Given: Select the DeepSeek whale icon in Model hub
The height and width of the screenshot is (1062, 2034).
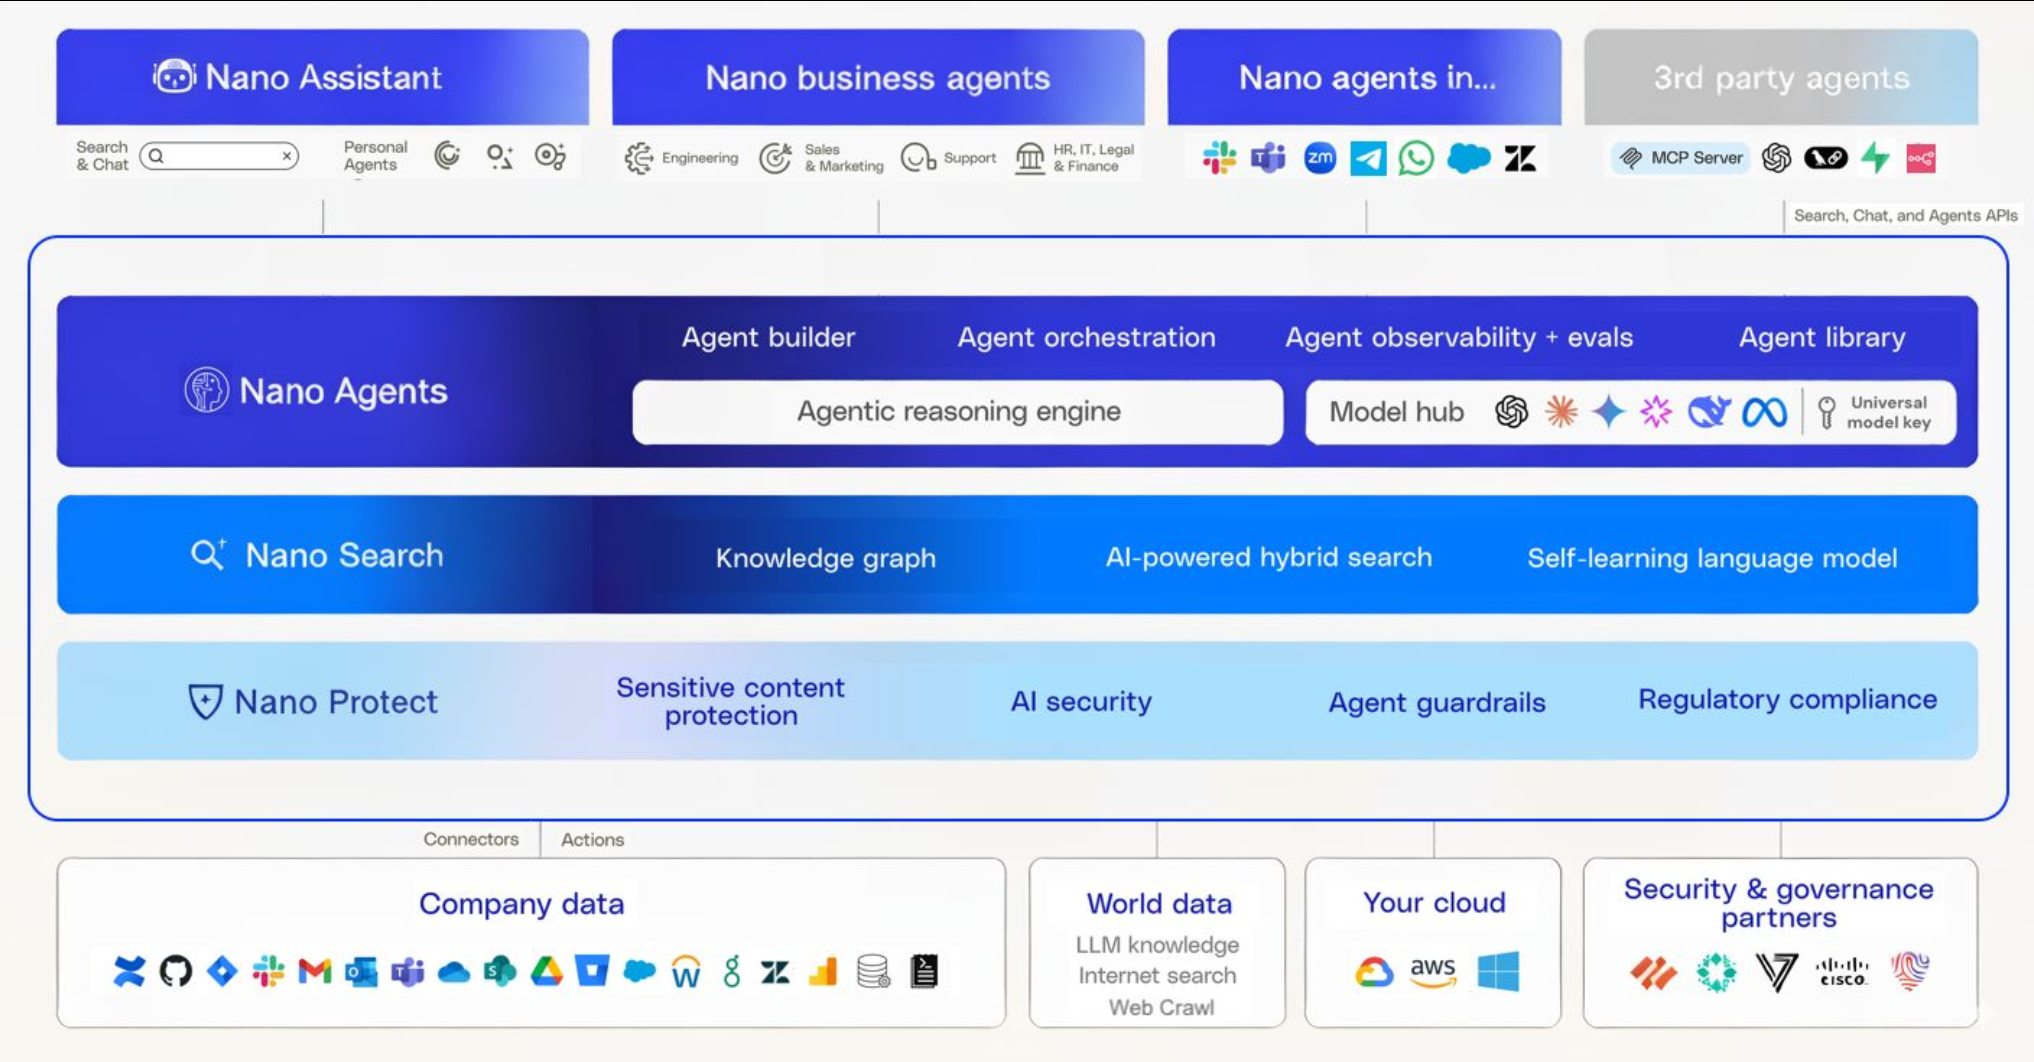Looking at the screenshot, I should (x=1709, y=412).
